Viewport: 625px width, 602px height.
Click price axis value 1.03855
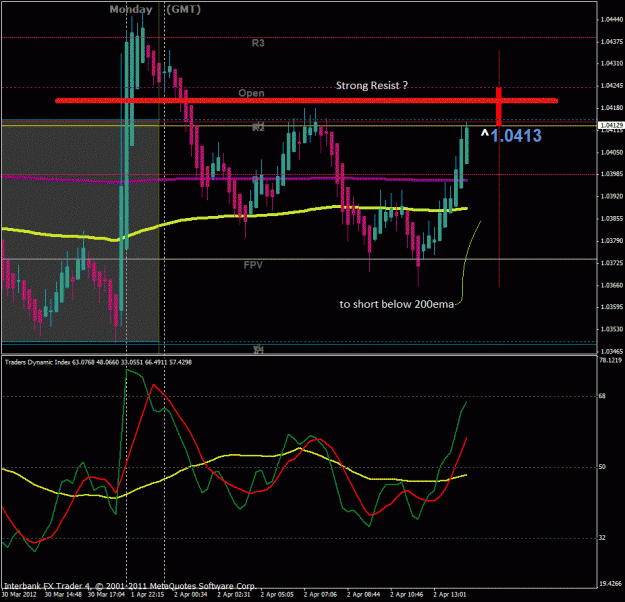pyautogui.click(x=611, y=219)
